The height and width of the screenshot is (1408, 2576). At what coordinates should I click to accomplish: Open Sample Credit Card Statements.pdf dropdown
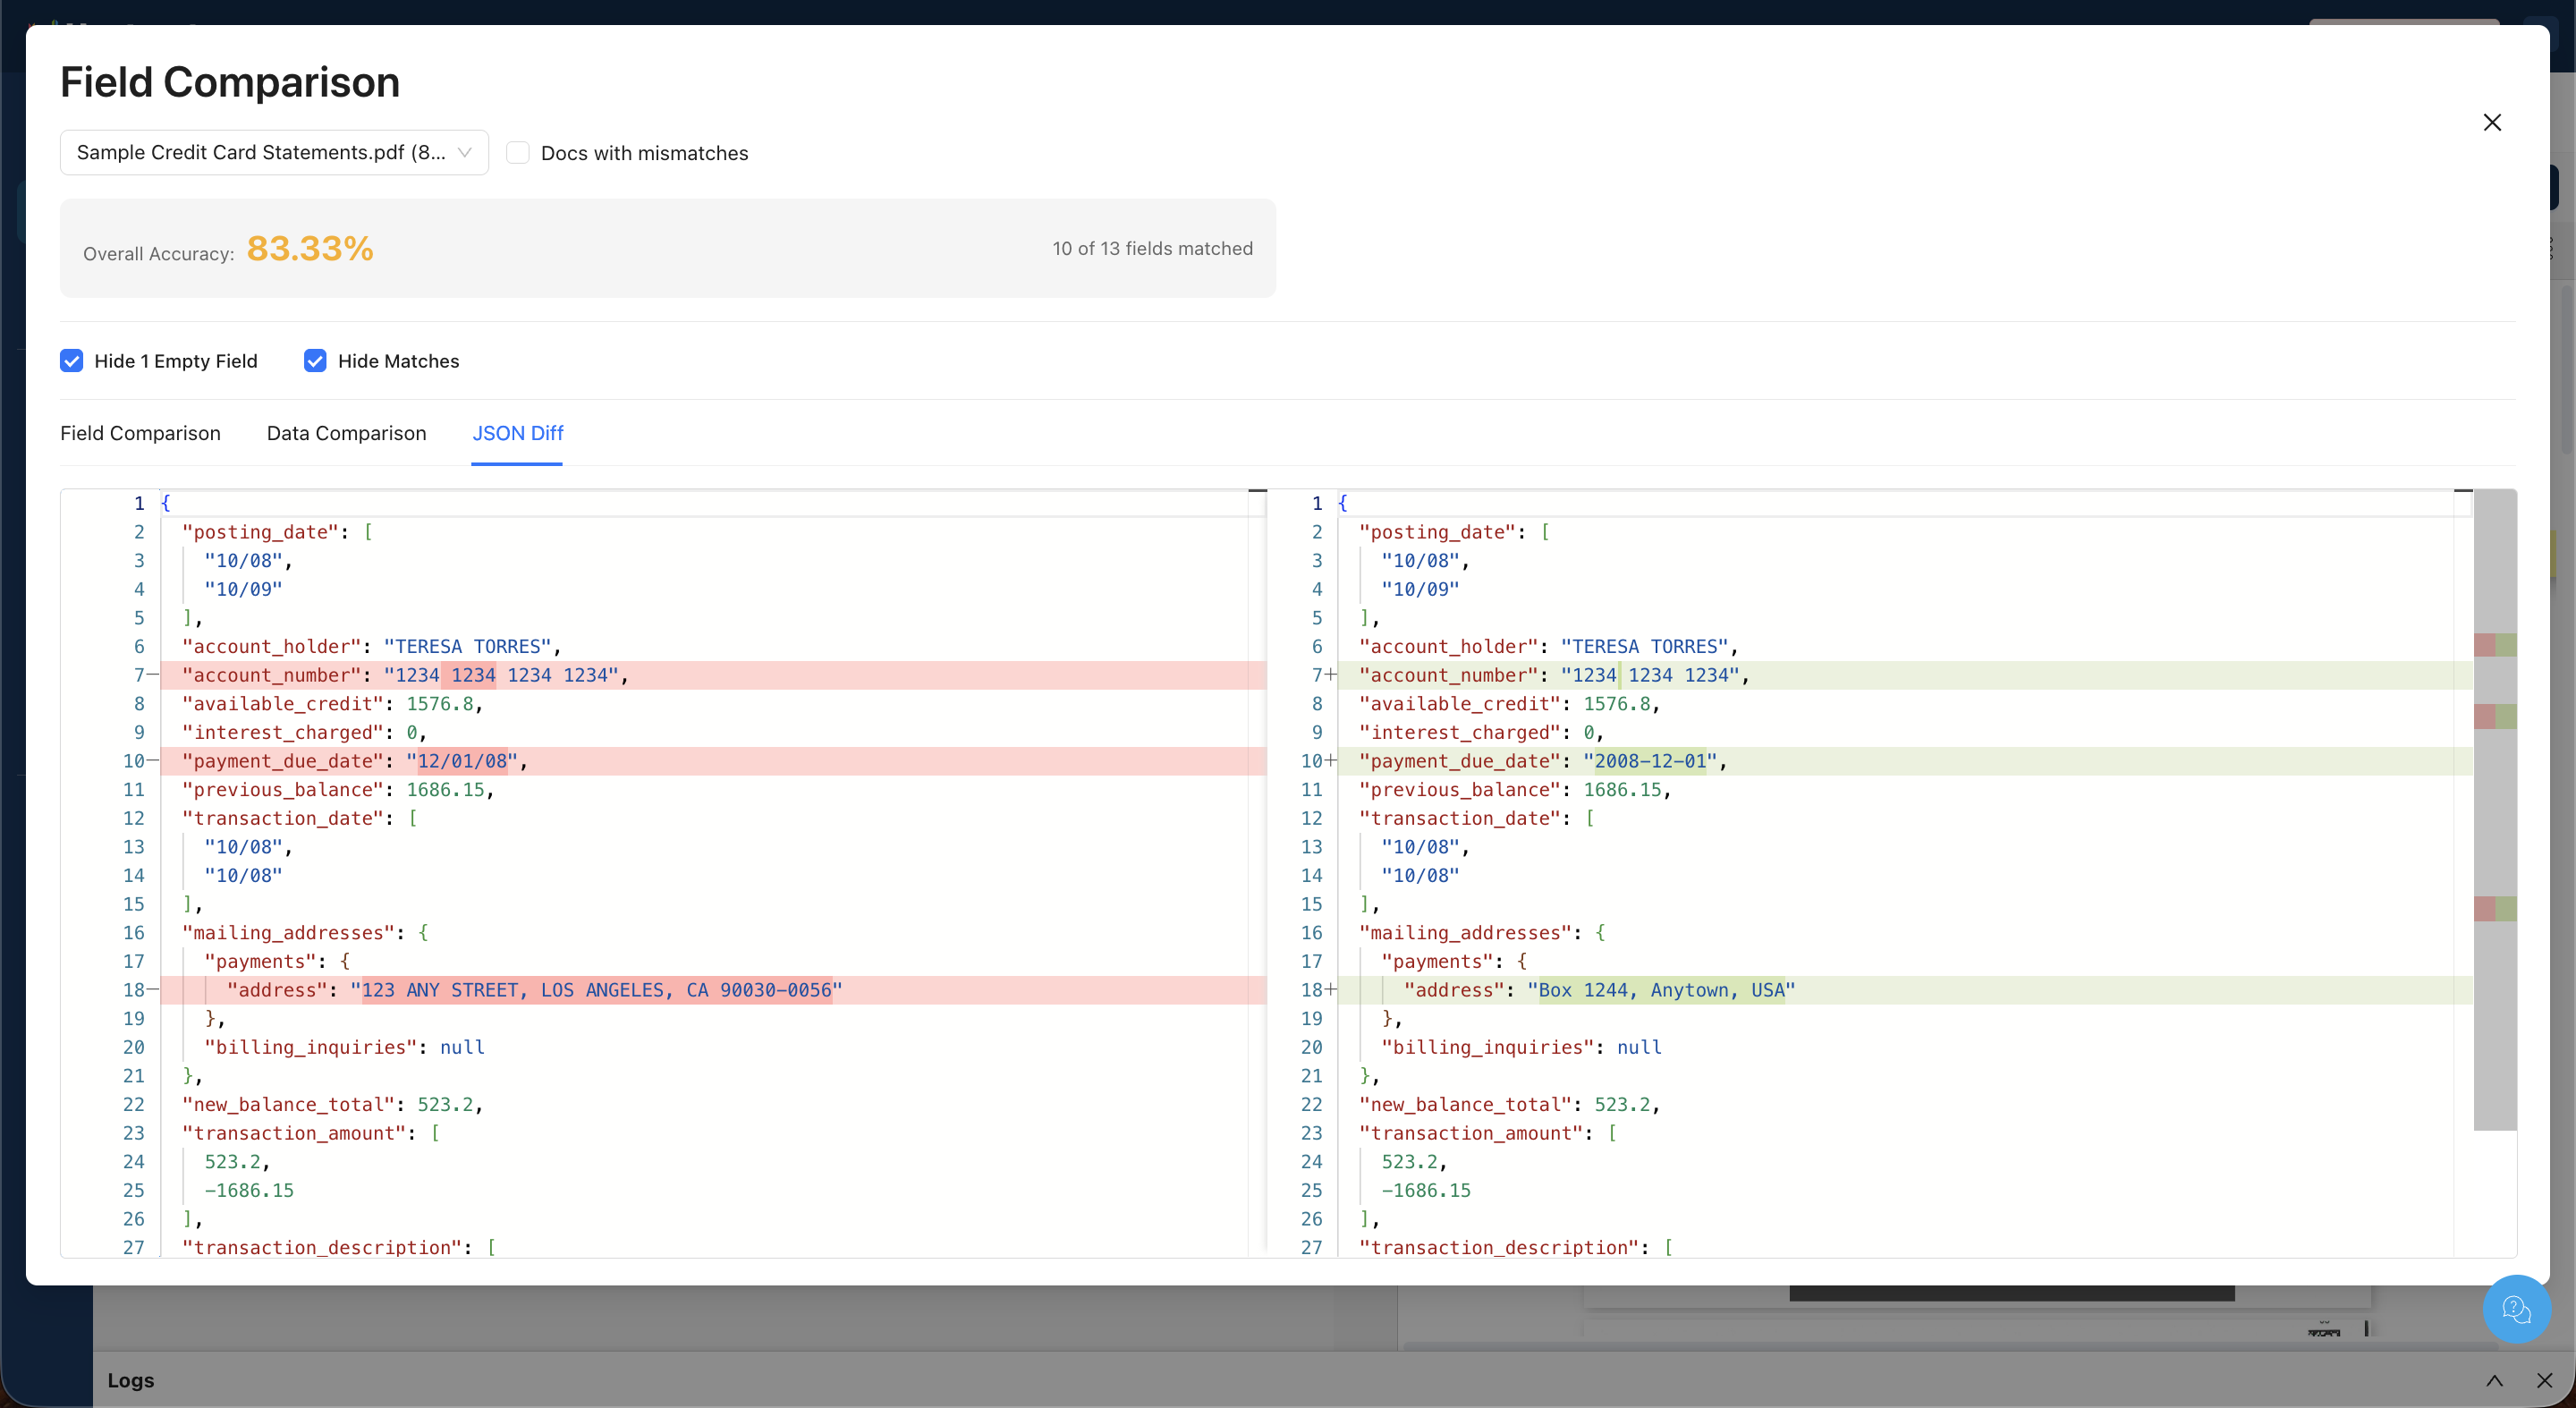(274, 152)
